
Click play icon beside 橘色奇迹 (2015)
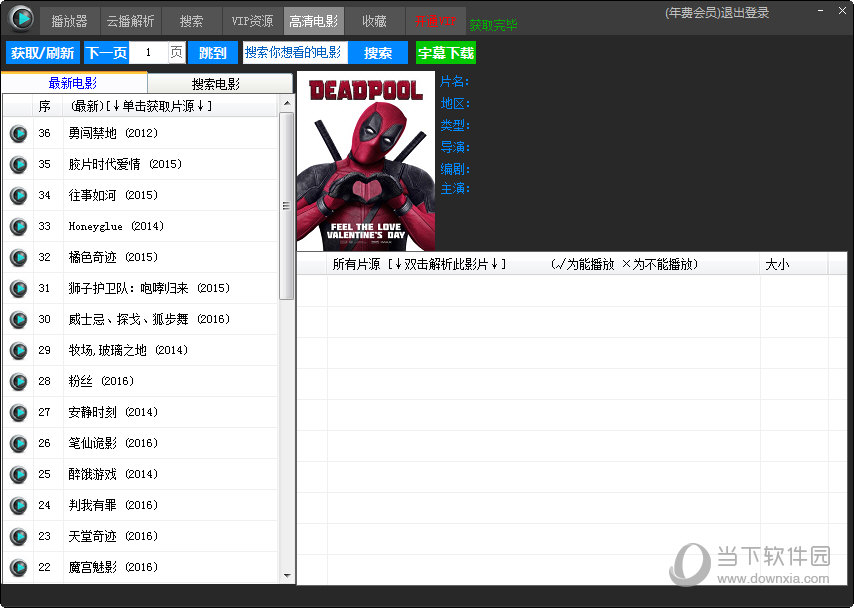click(x=19, y=258)
